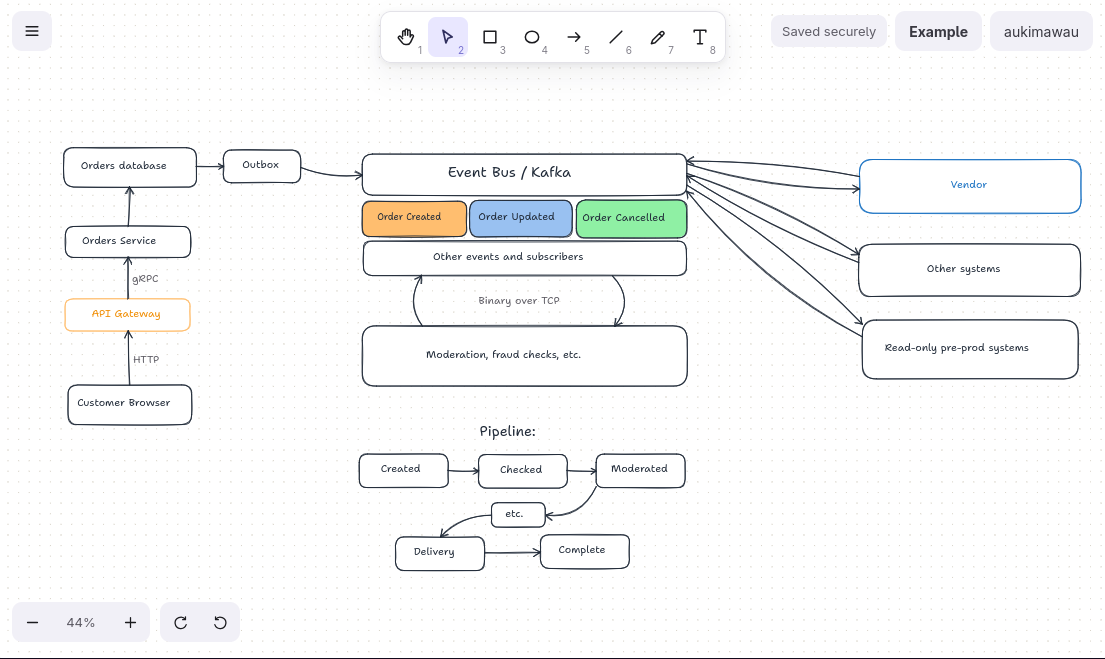The width and height of the screenshot is (1105, 659).
Task: Select the Arrow drawing tool
Action: click(574, 37)
